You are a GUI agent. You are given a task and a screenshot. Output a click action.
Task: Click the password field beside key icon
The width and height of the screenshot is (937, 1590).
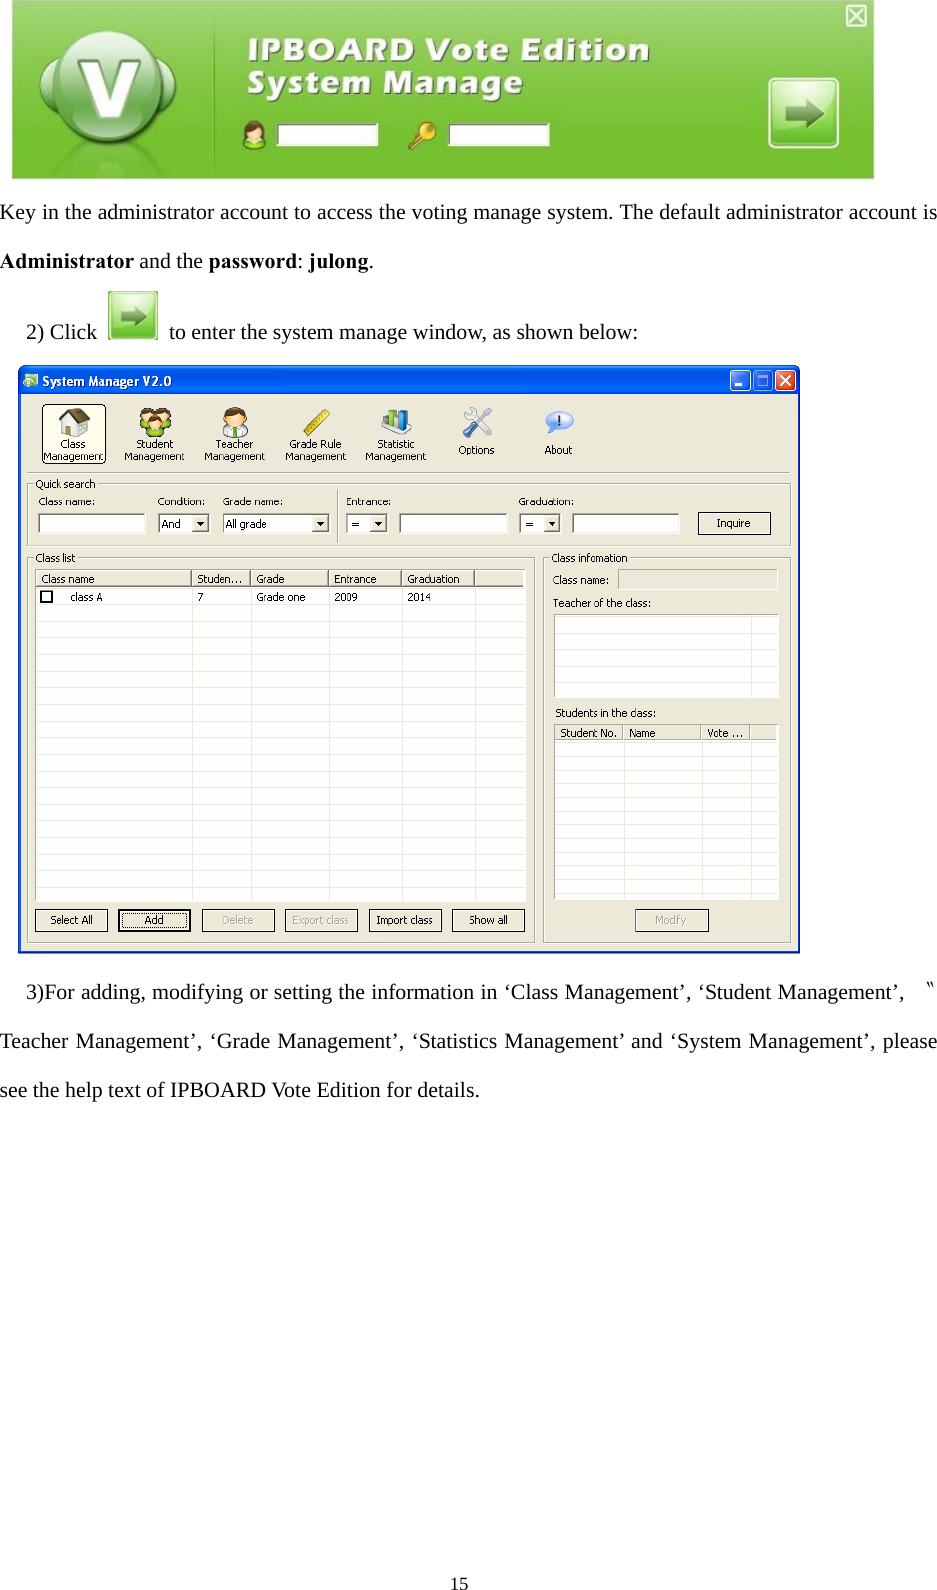[498, 135]
